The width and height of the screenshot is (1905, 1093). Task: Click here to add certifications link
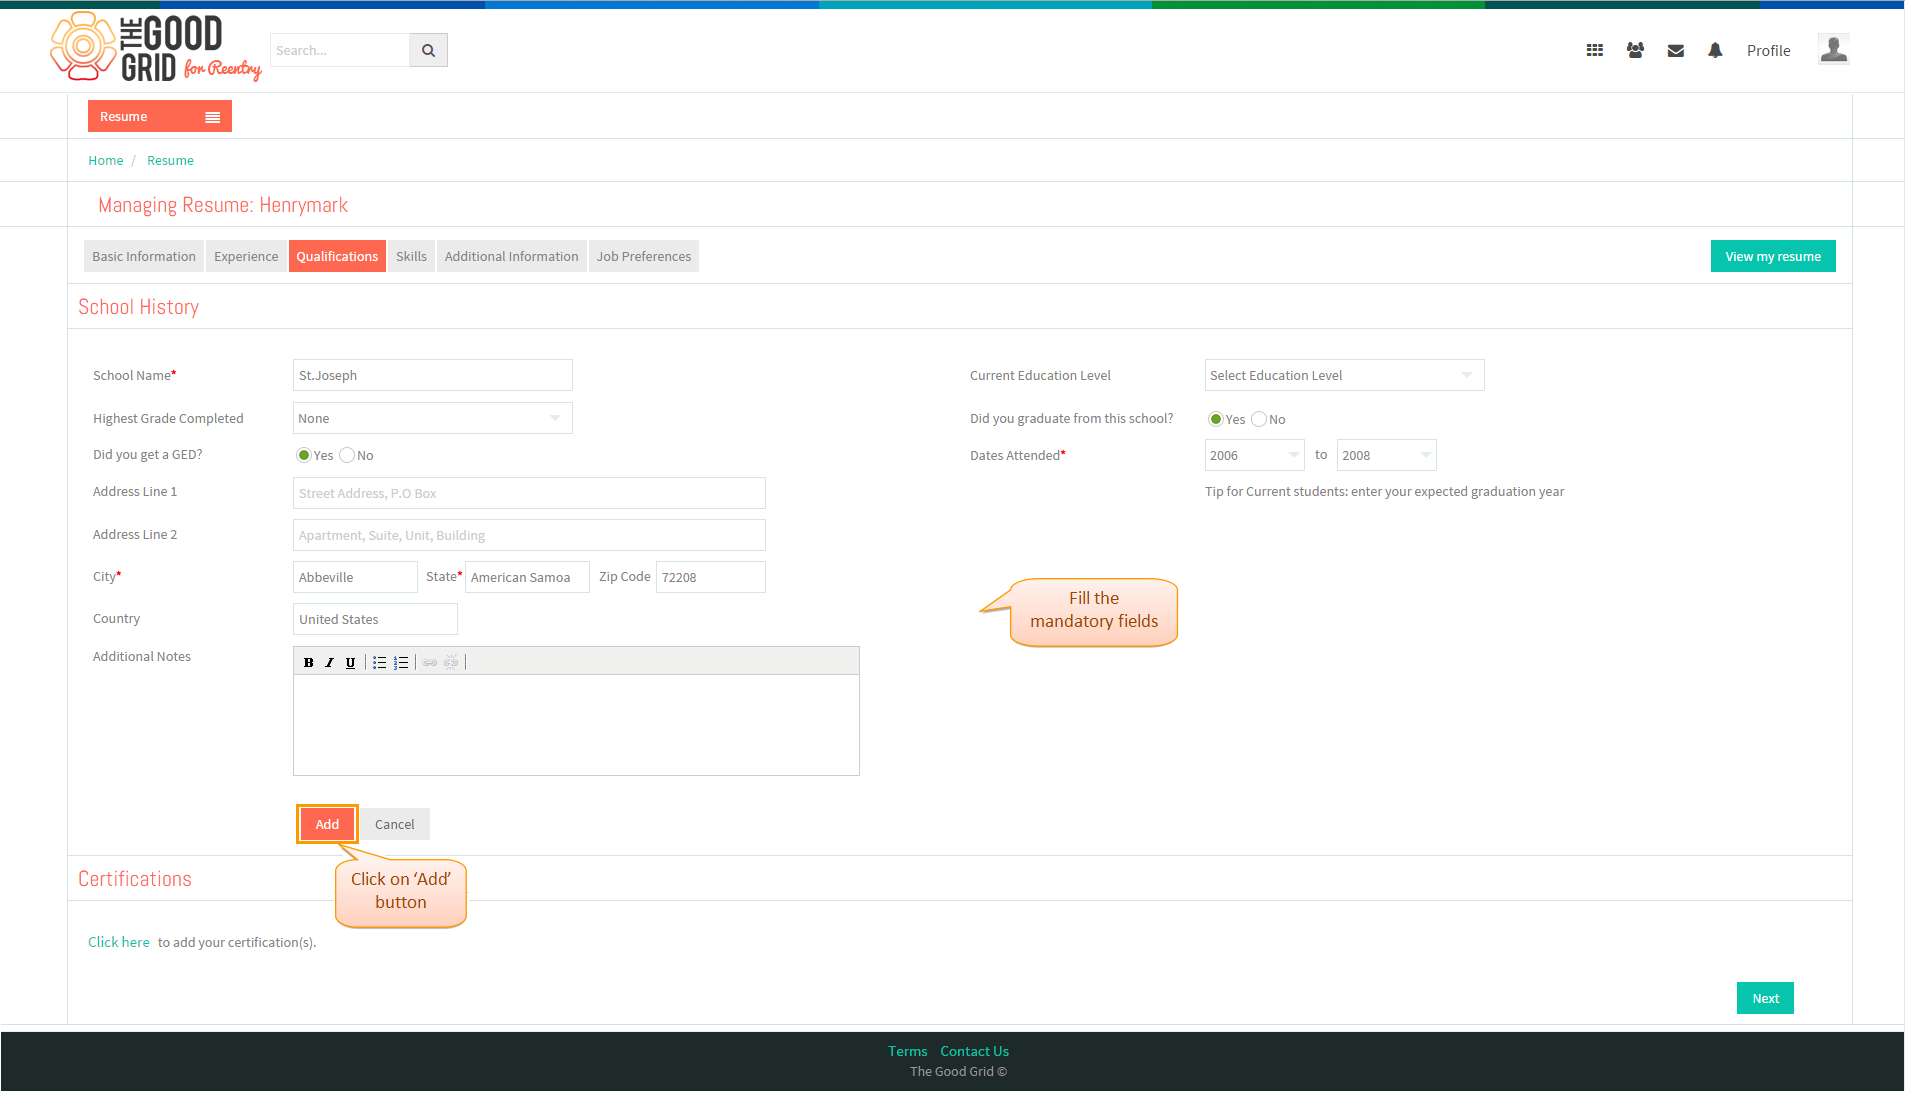119,942
